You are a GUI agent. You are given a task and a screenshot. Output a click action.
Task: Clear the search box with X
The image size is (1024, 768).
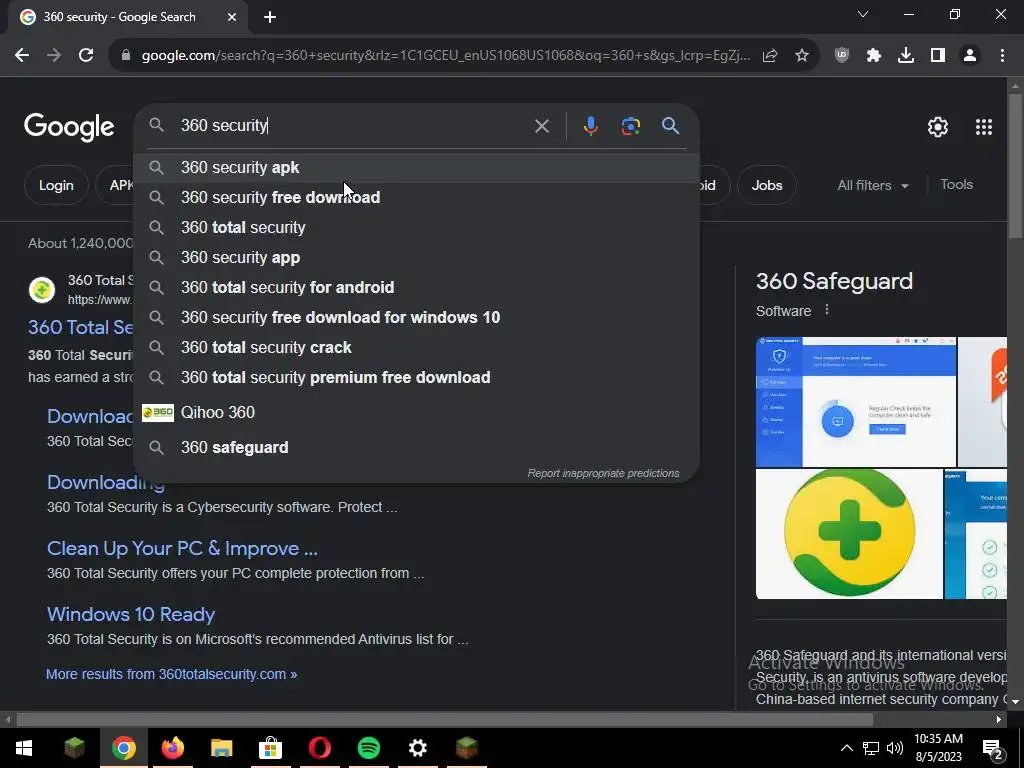541,126
